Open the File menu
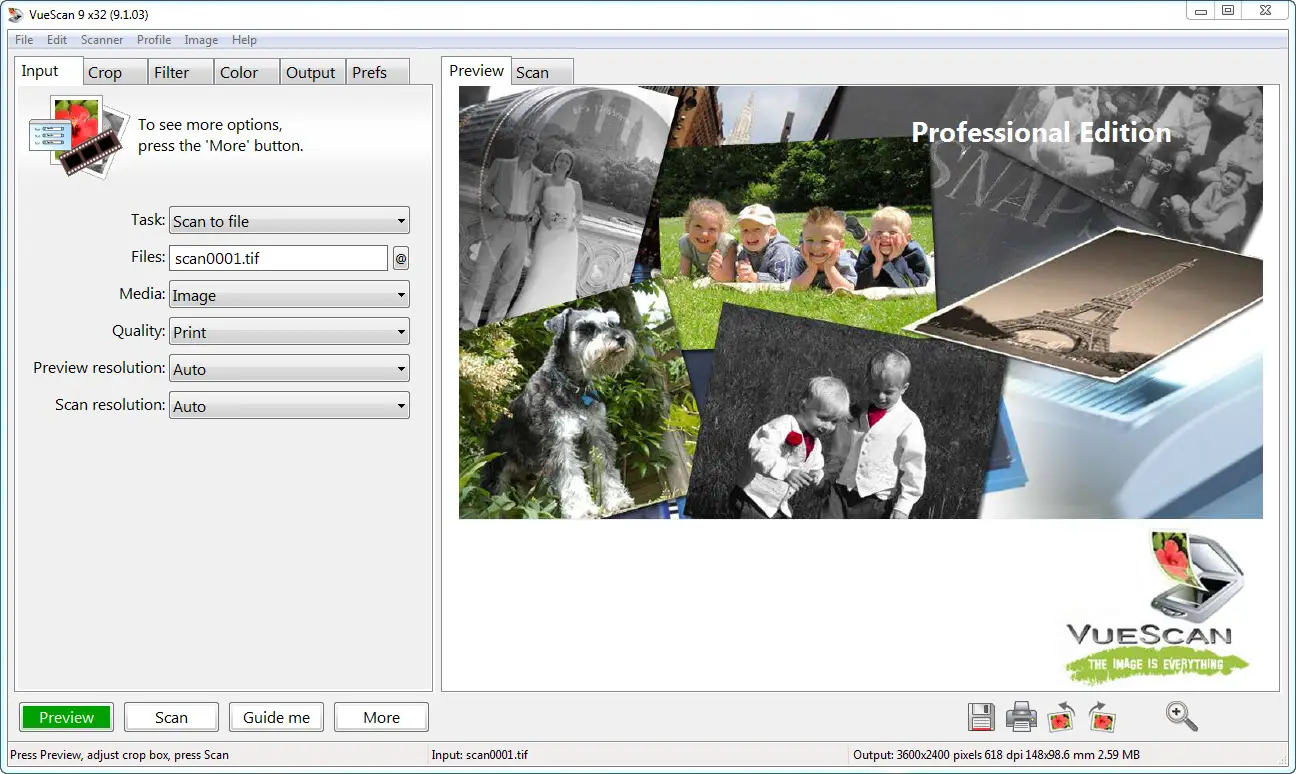This screenshot has width=1296, height=774. (x=24, y=40)
